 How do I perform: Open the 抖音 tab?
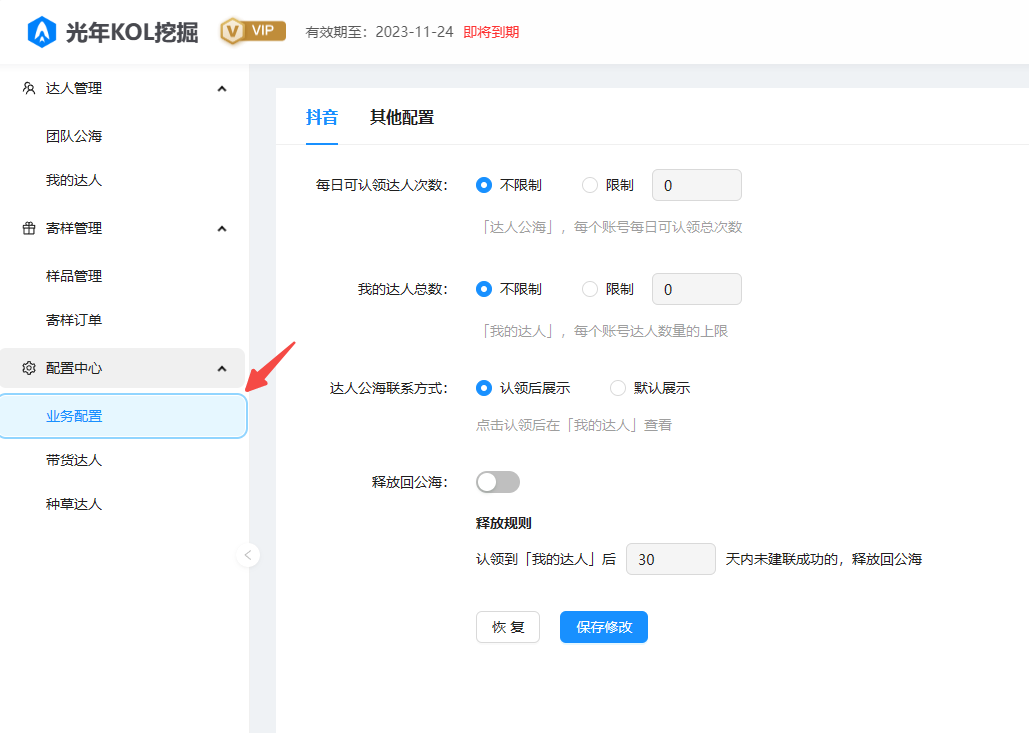321,117
